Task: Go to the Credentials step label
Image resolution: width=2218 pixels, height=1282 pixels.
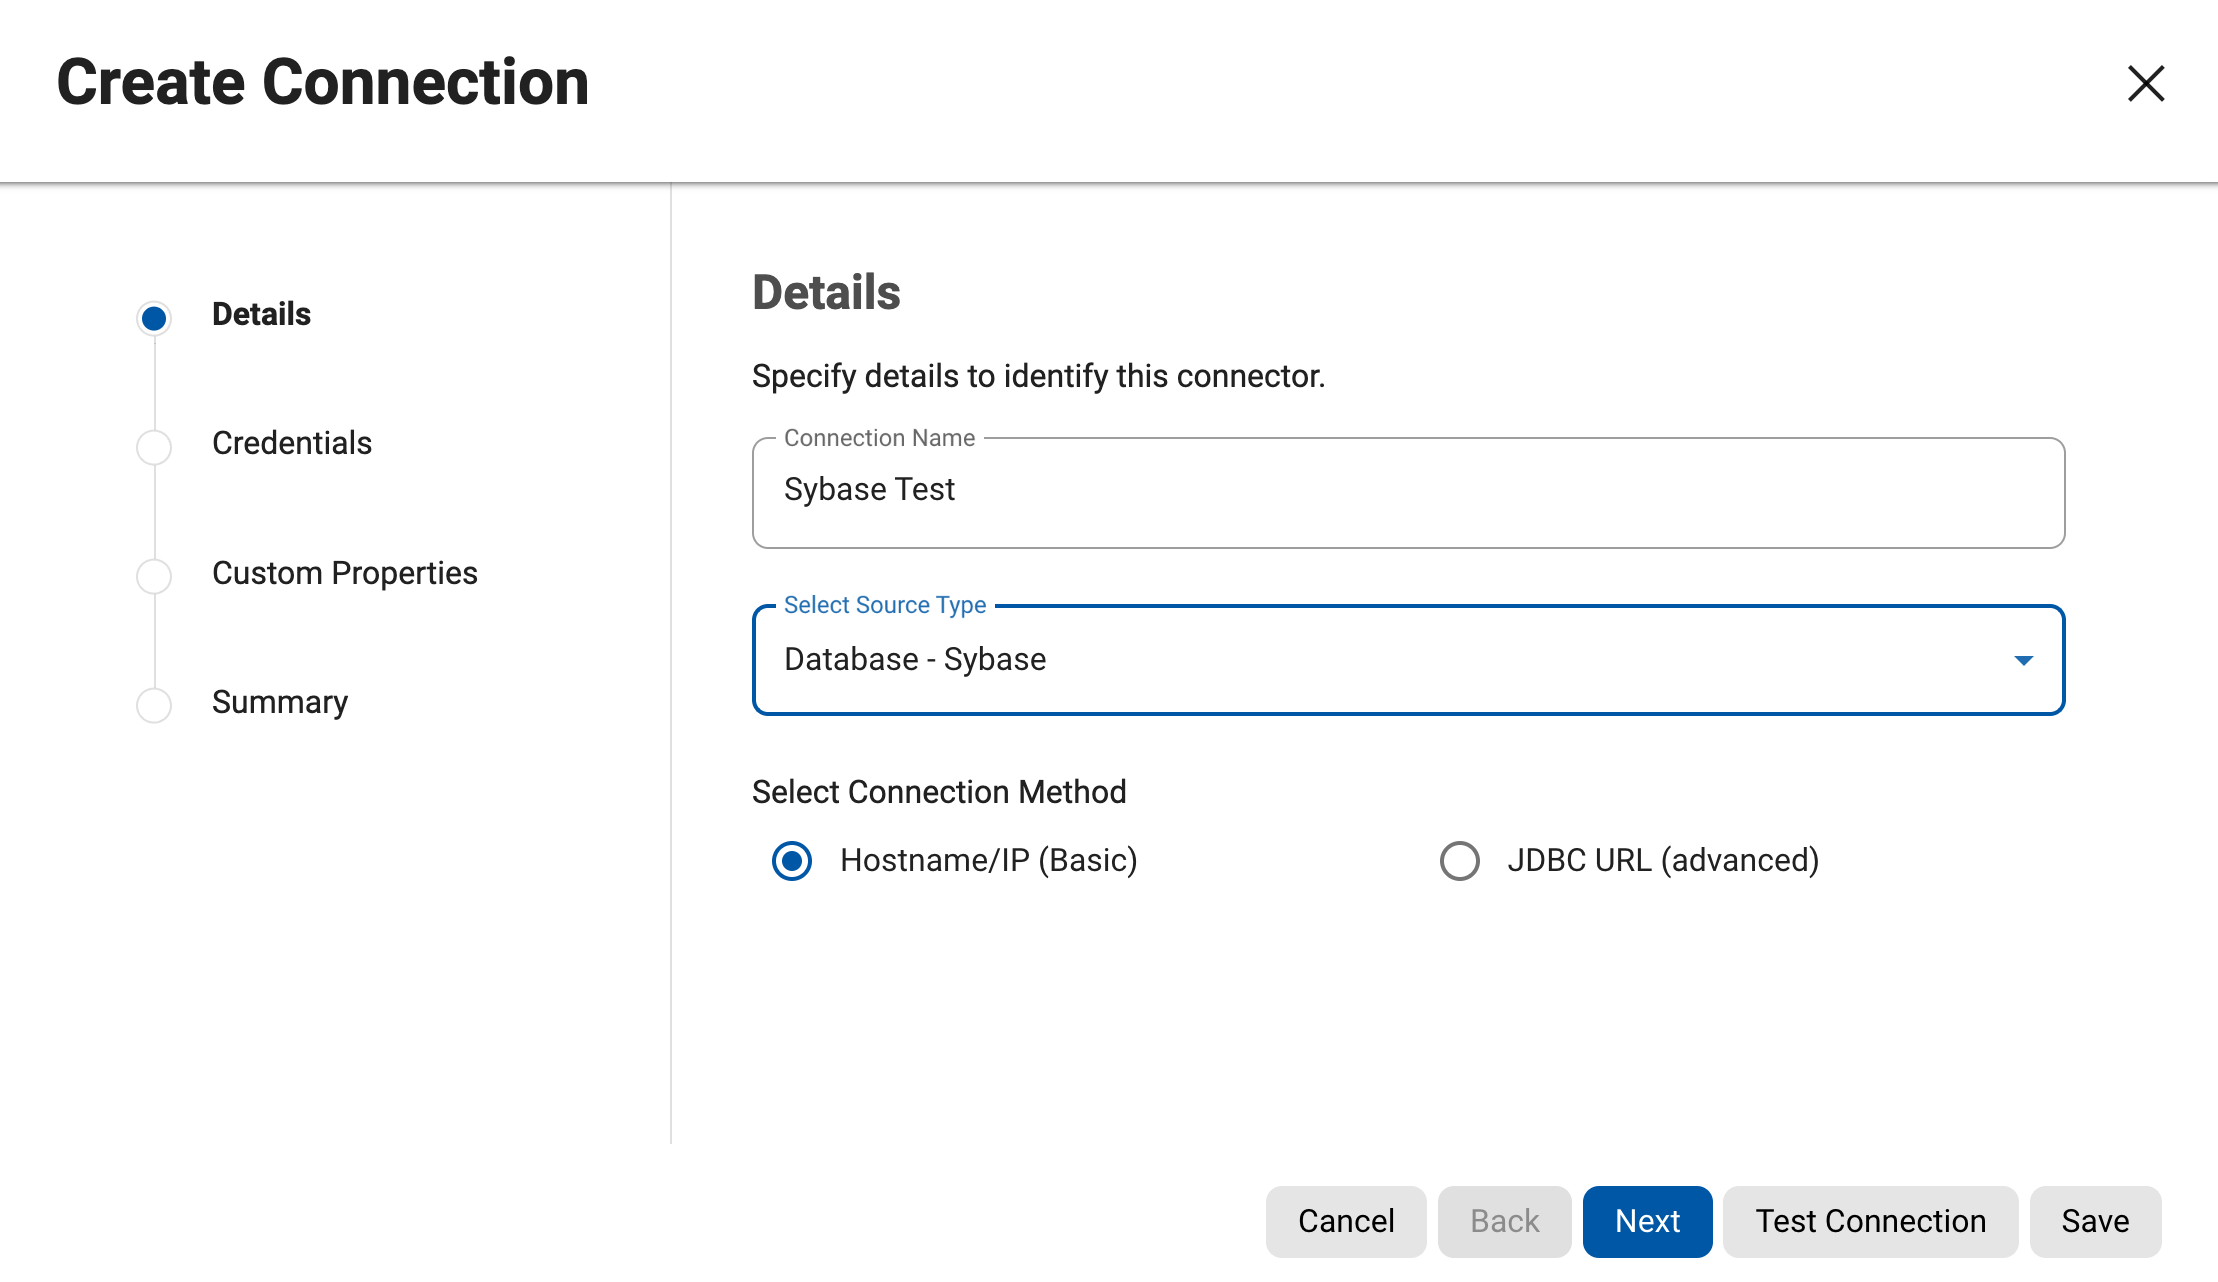Action: (x=292, y=443)
